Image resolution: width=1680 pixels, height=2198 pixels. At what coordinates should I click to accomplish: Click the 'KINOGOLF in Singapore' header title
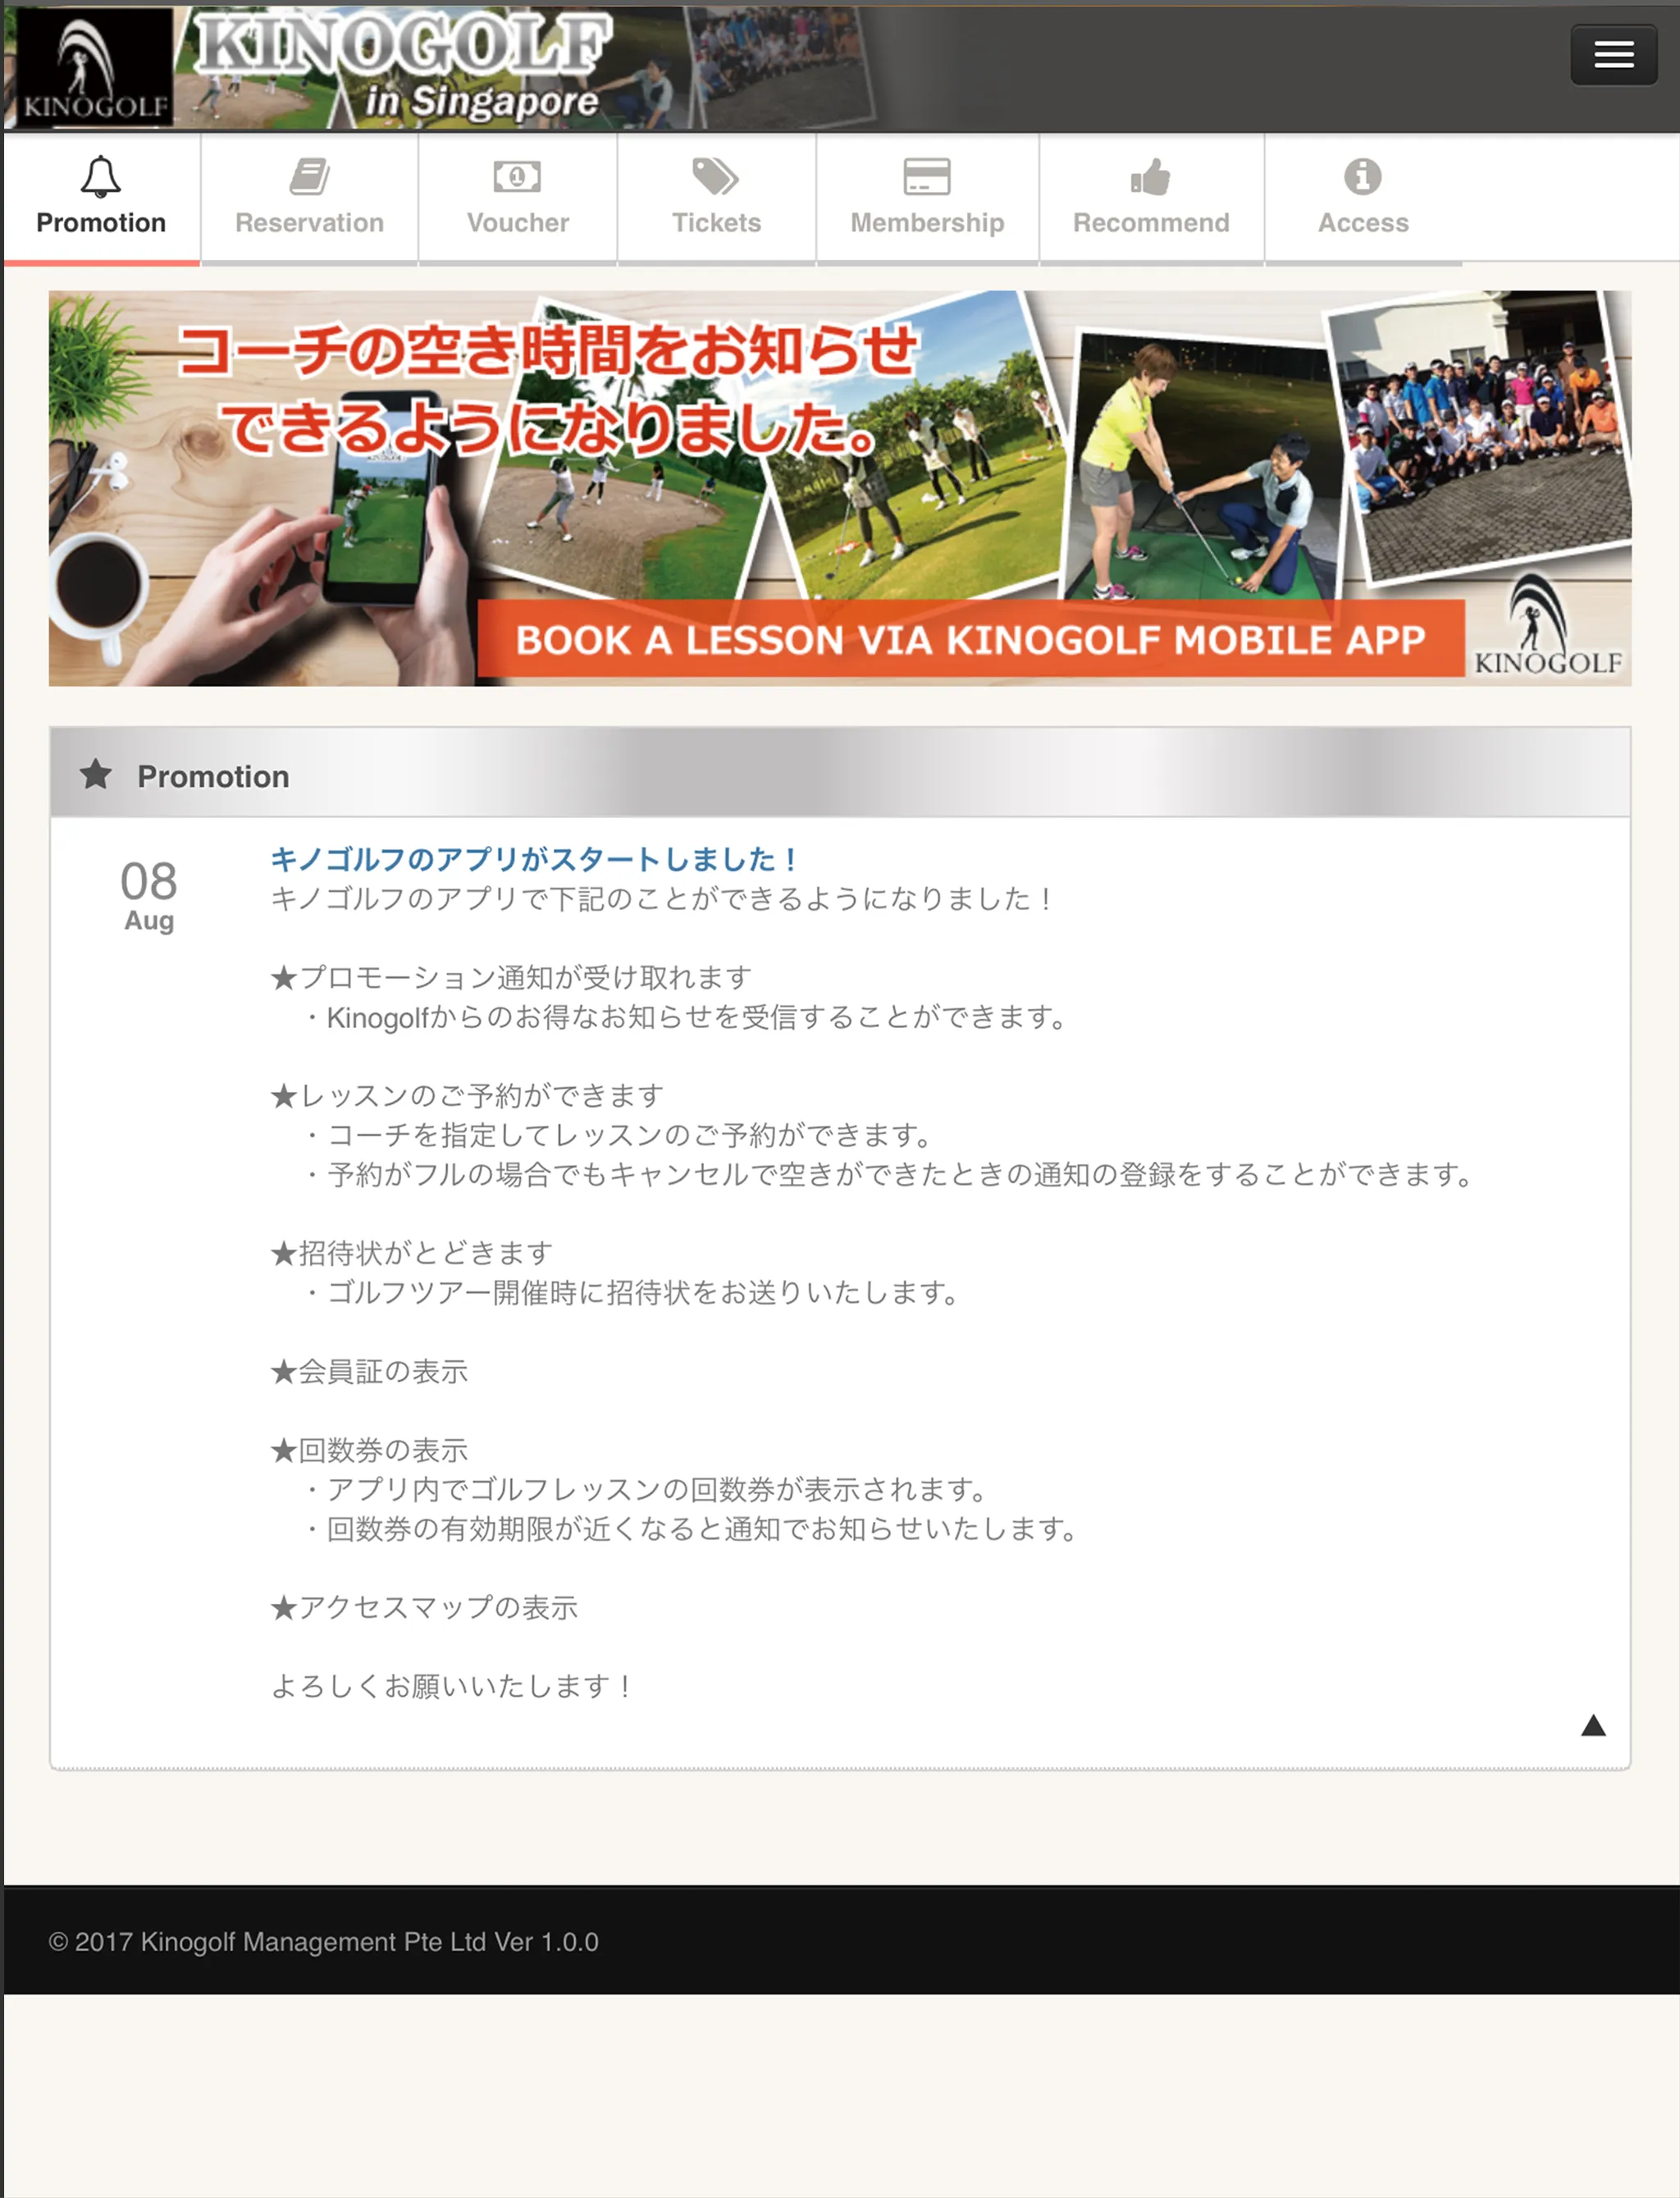(403, 68)
